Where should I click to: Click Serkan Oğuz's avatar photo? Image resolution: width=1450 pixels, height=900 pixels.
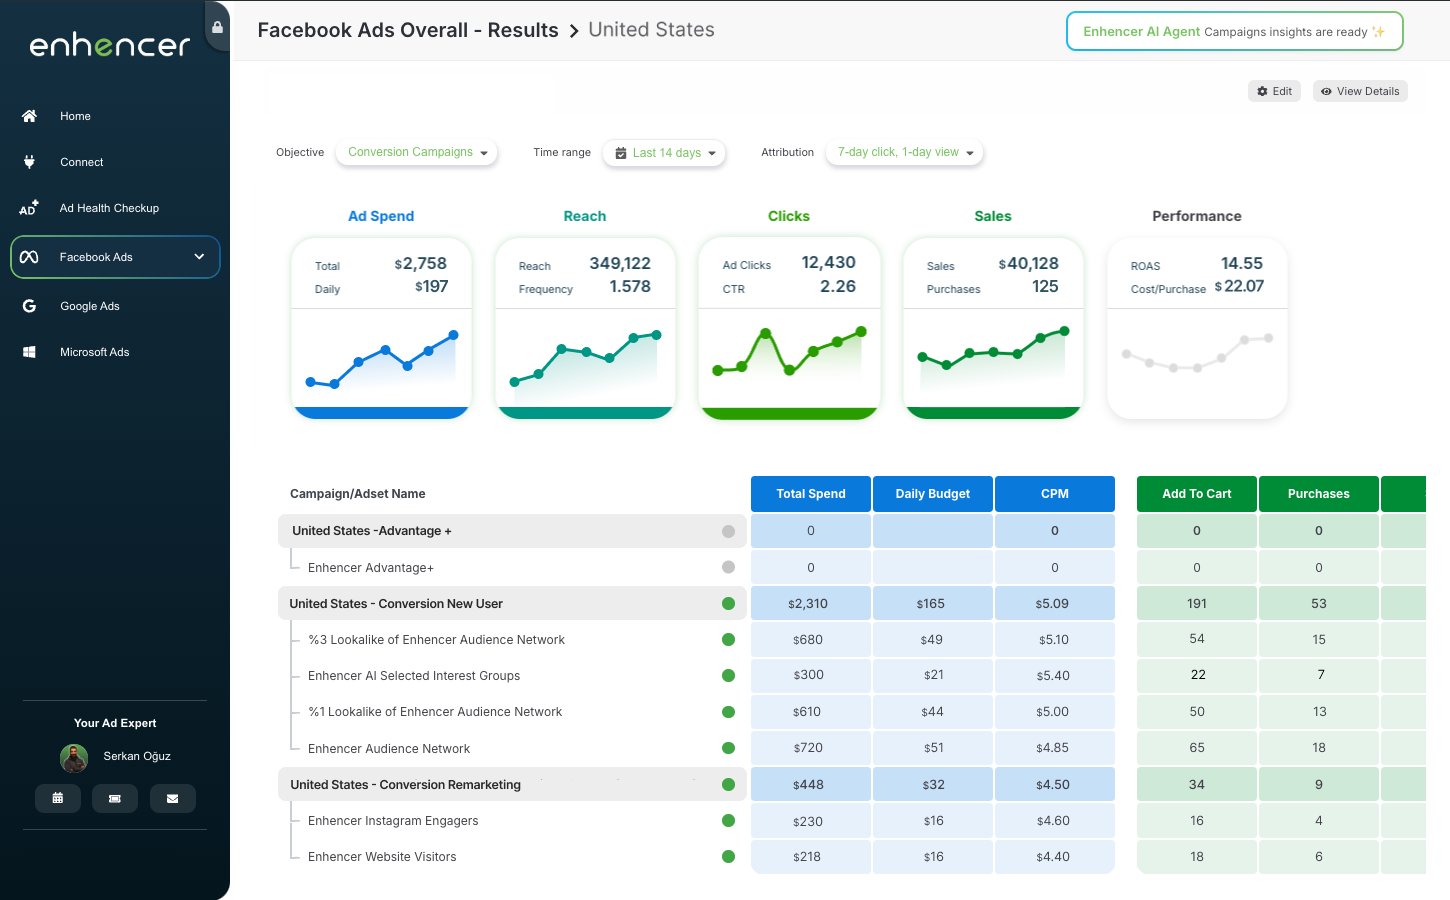click(74, 758)
